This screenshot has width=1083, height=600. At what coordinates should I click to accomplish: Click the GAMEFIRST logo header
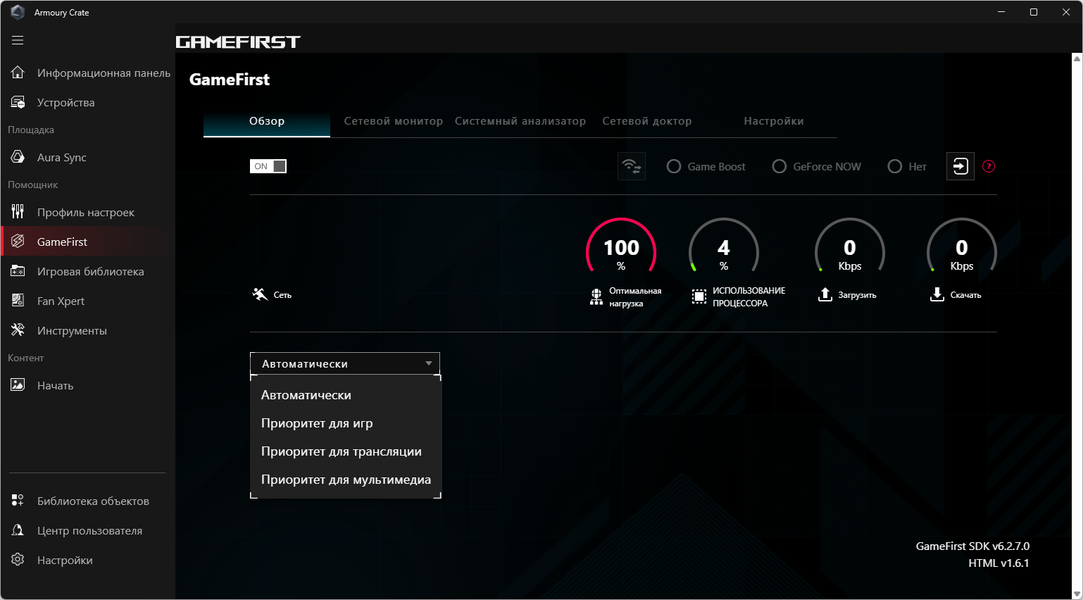[x=238, y=42]
